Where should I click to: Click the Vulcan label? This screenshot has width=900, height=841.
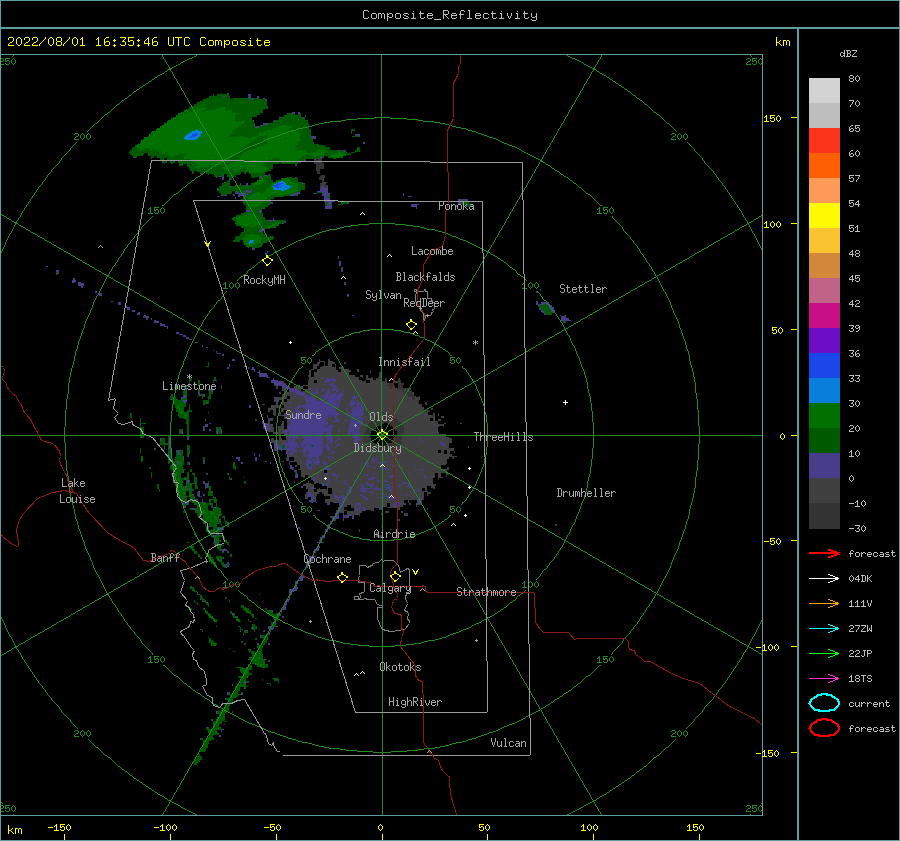508,743
